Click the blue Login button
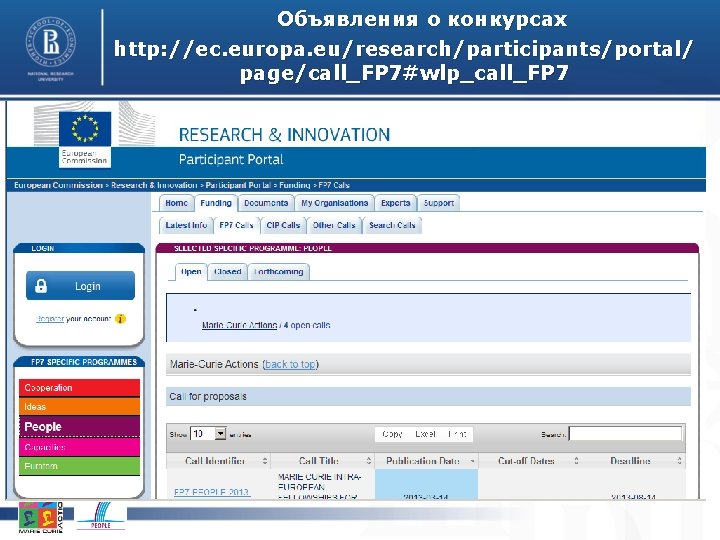 [x=80, y=286]
